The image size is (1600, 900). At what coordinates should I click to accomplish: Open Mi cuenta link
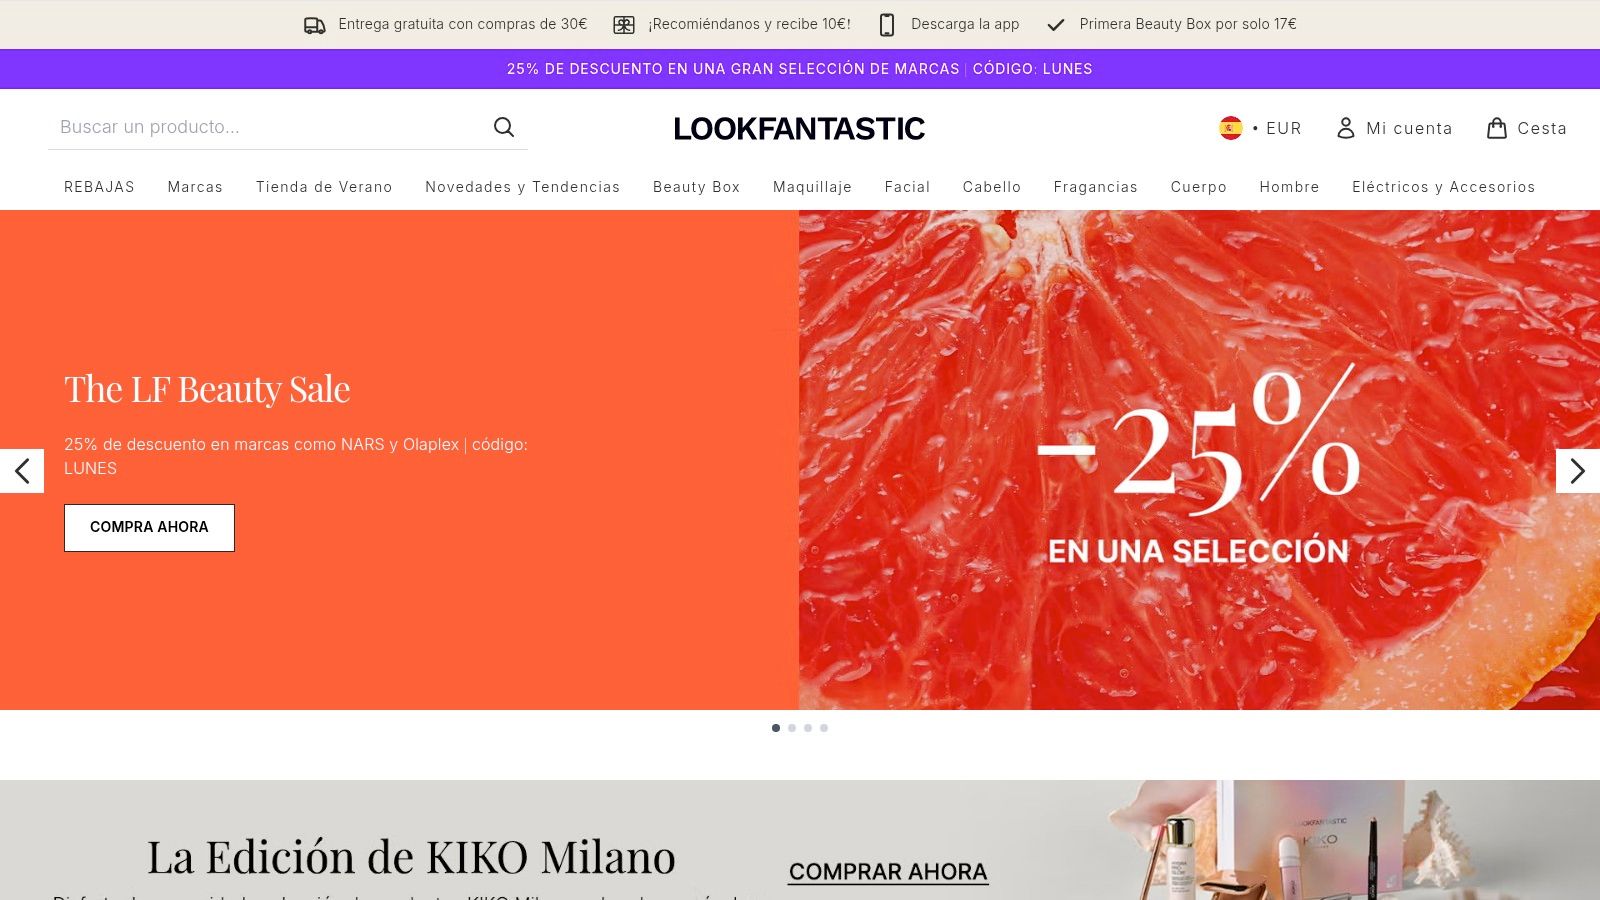1394,128
